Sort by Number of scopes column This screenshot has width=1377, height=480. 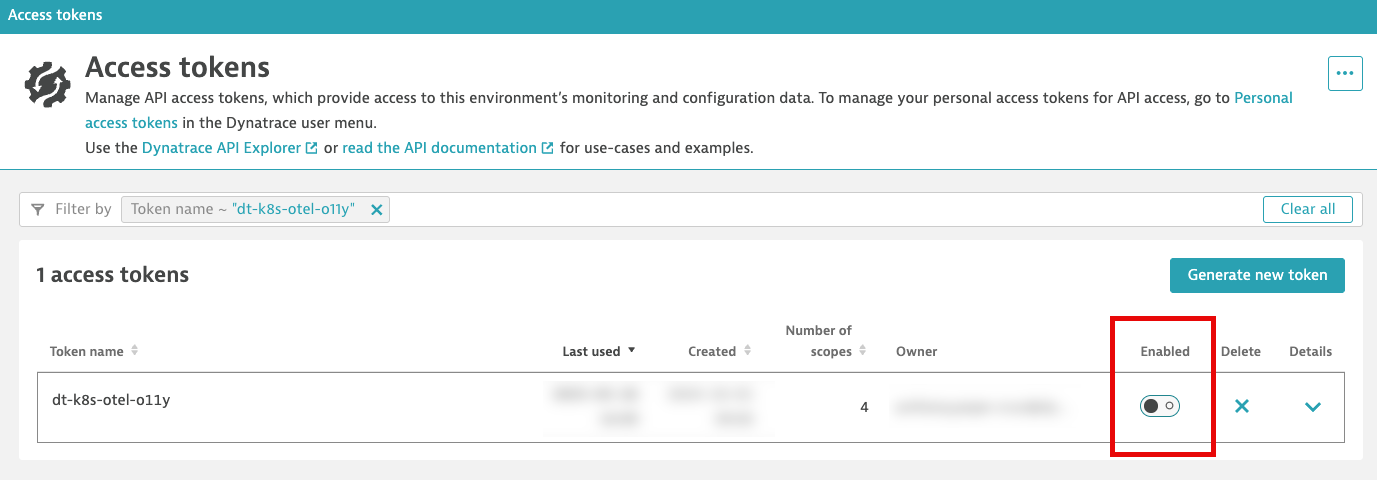pyautogui.click(x=826, y=341)
